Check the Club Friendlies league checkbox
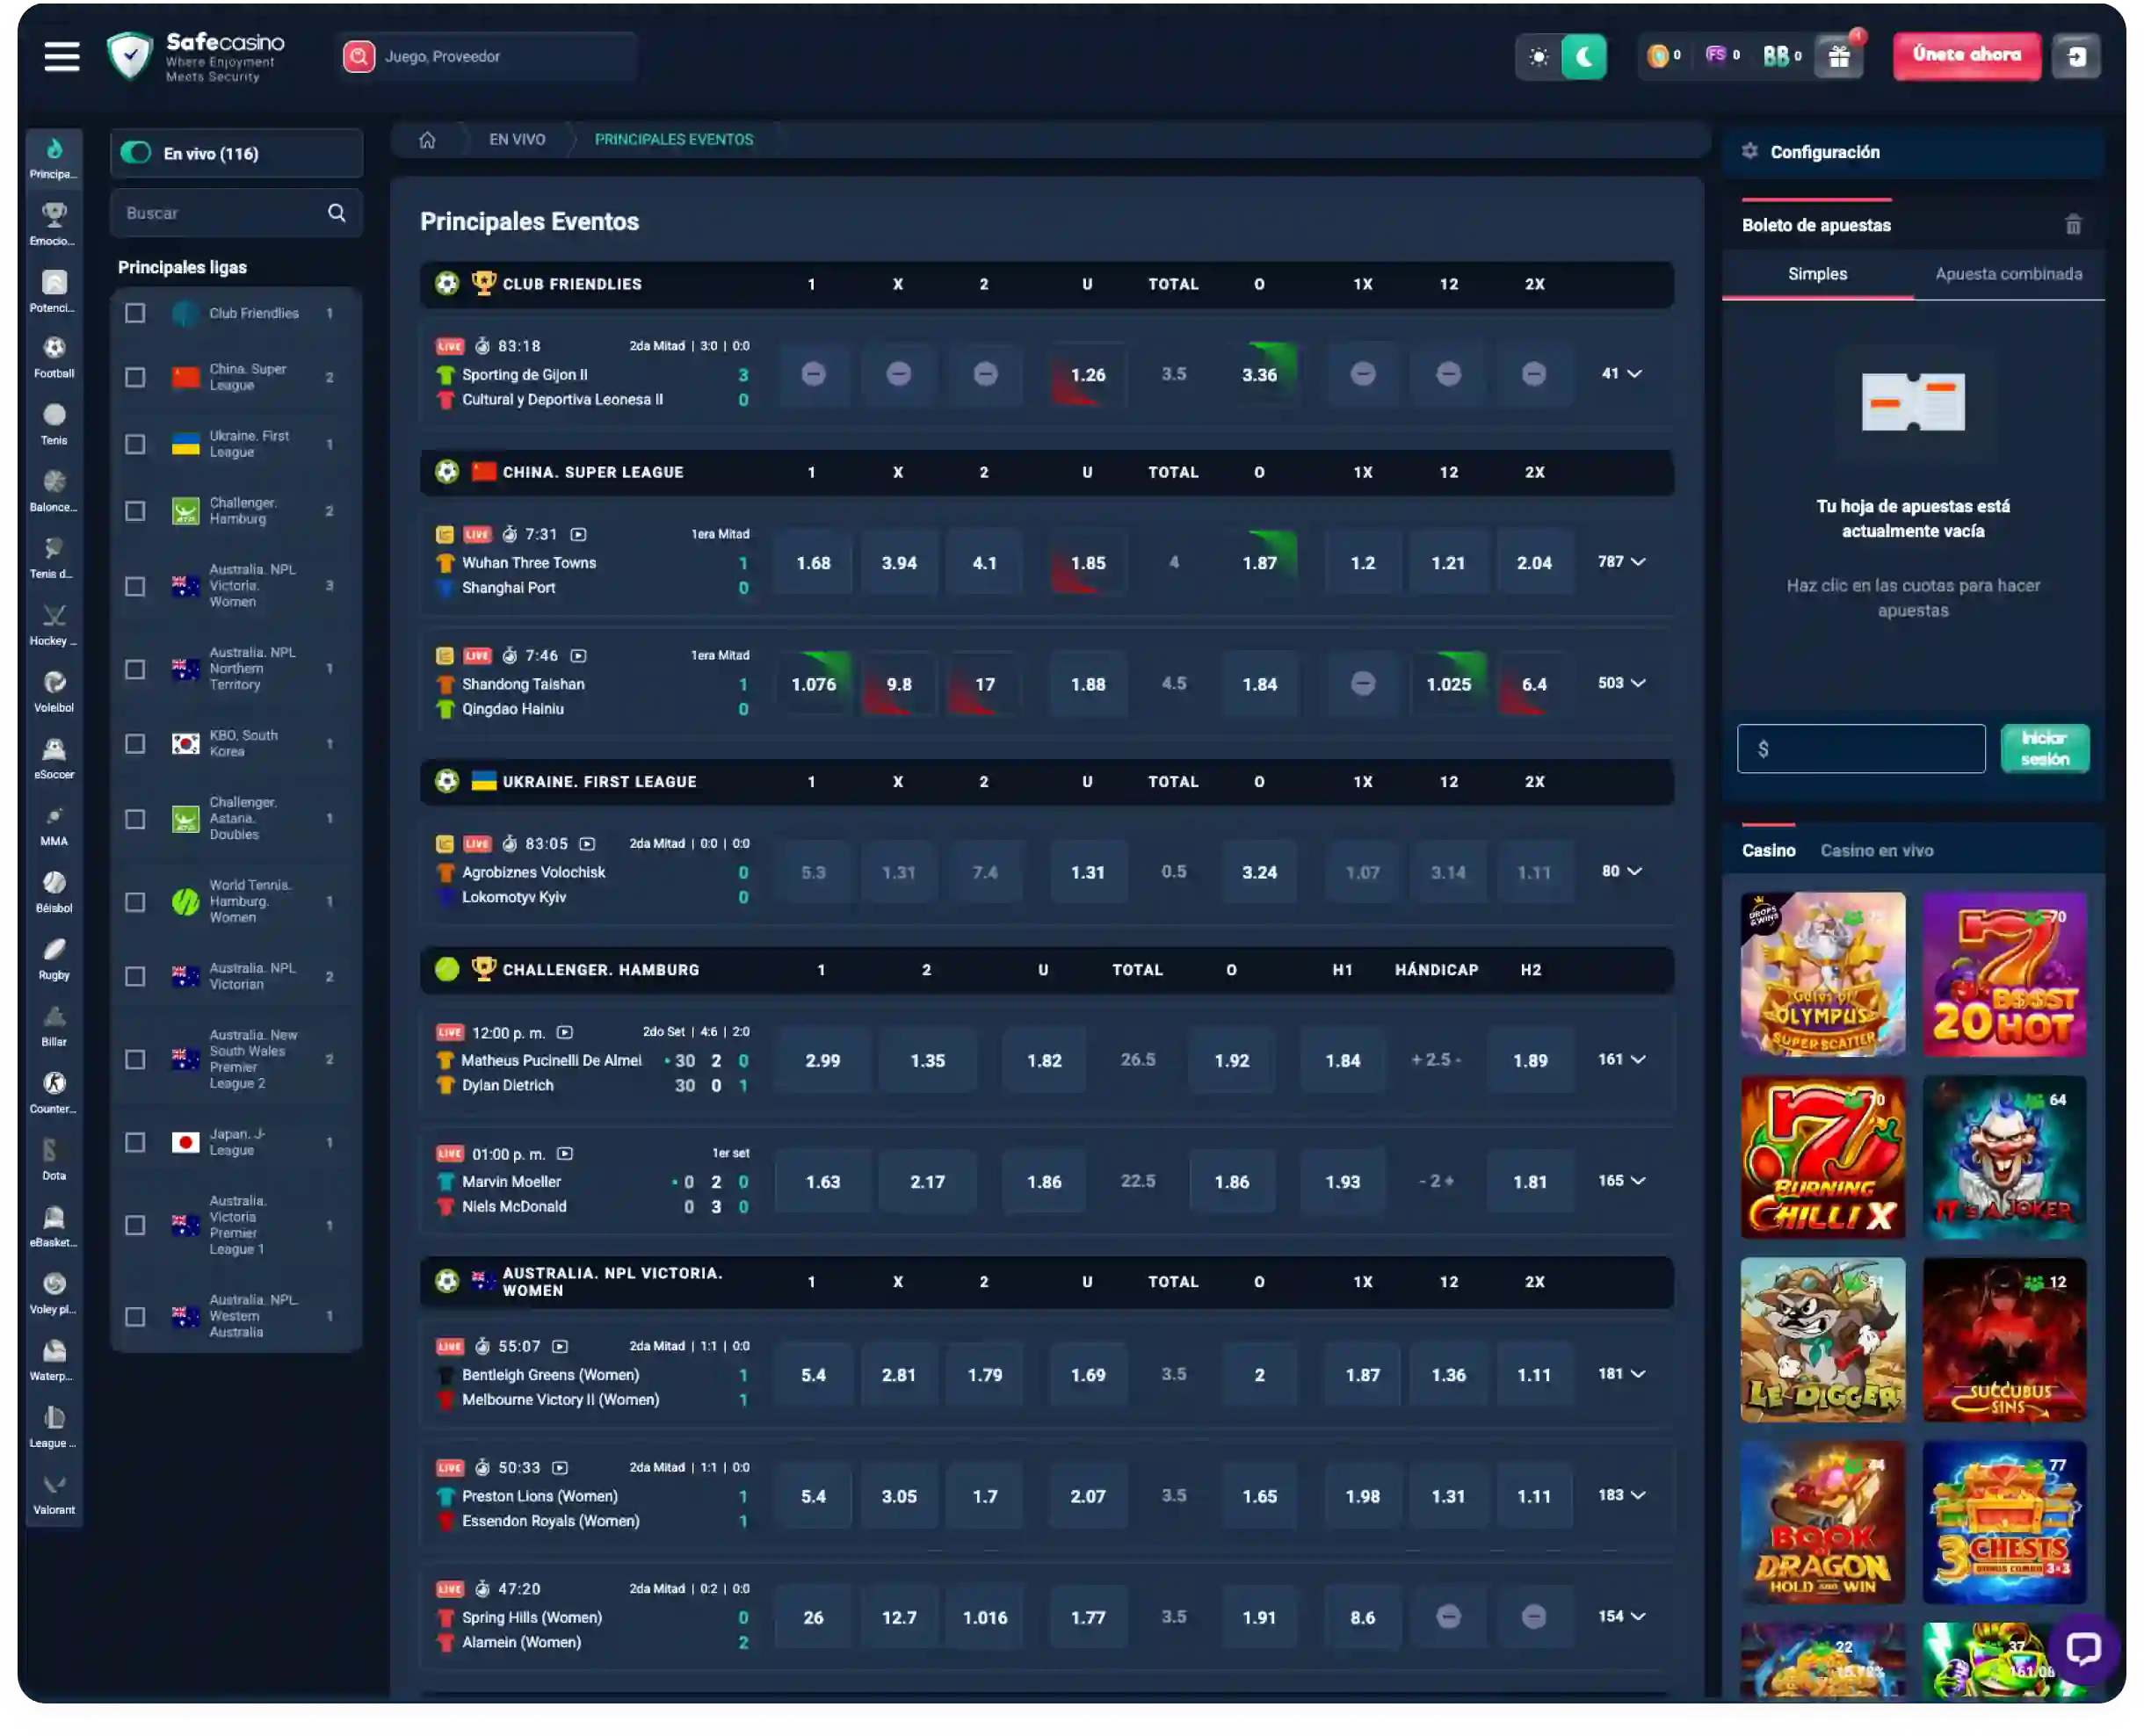The height and width of the screenshot is (1736, 2144). pyautogui.click(x=135, y=313)
